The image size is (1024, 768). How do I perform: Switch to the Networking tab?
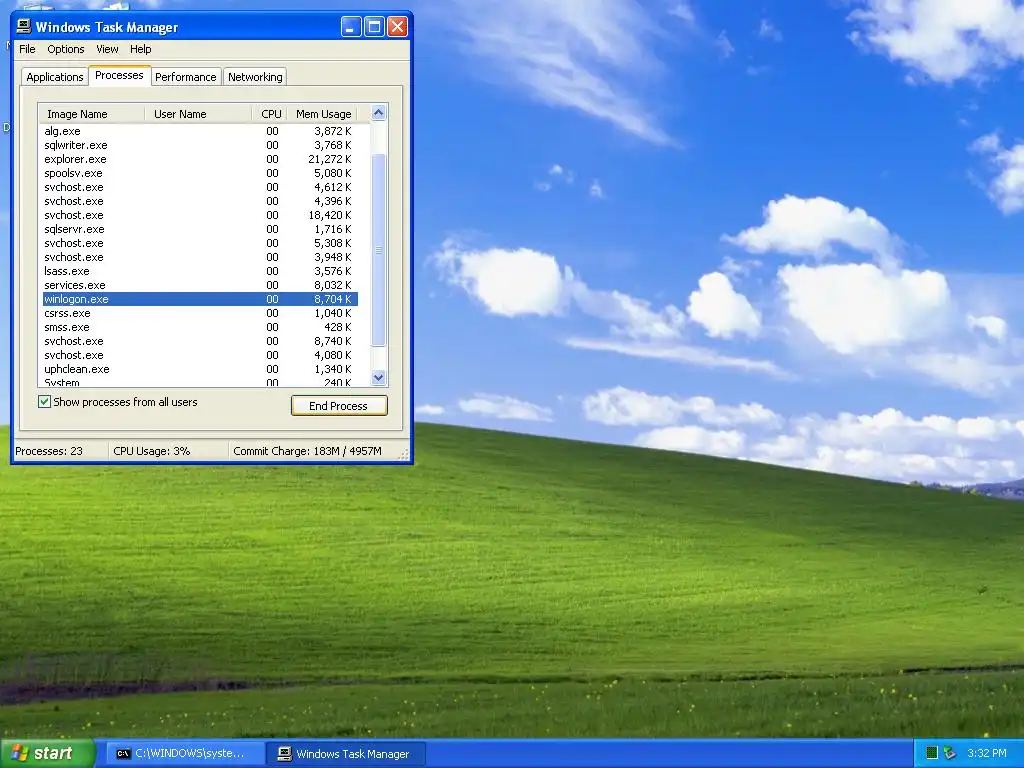255,77
